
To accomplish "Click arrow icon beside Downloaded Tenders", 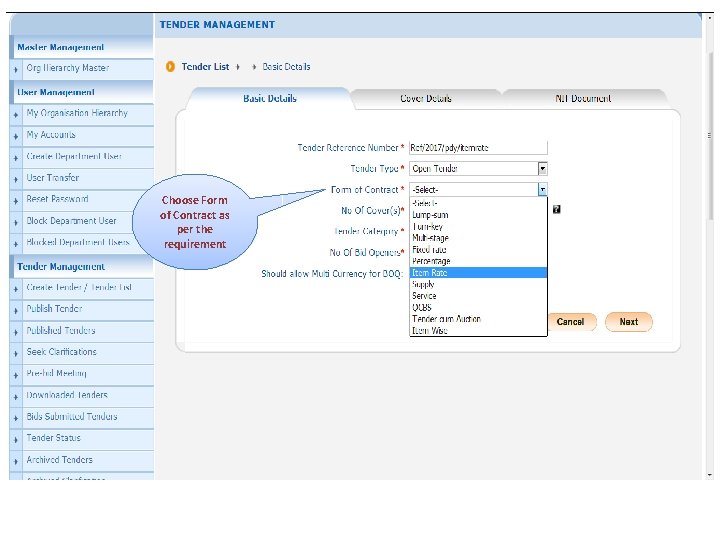I will tap(16, 397).
